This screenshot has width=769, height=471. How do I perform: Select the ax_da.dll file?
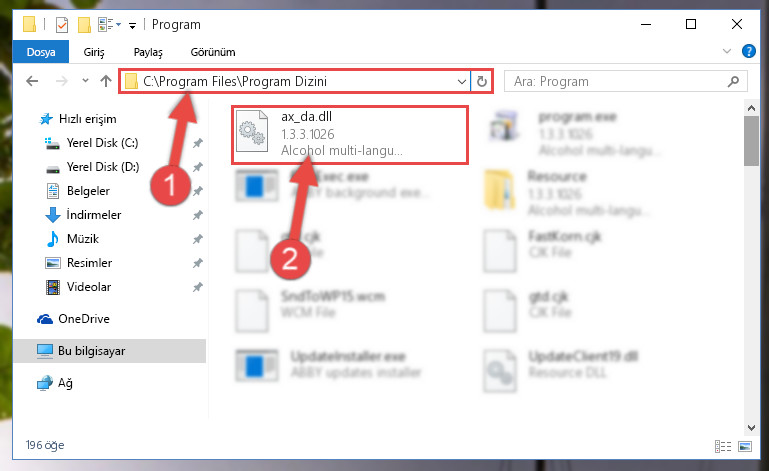point(350,134)
